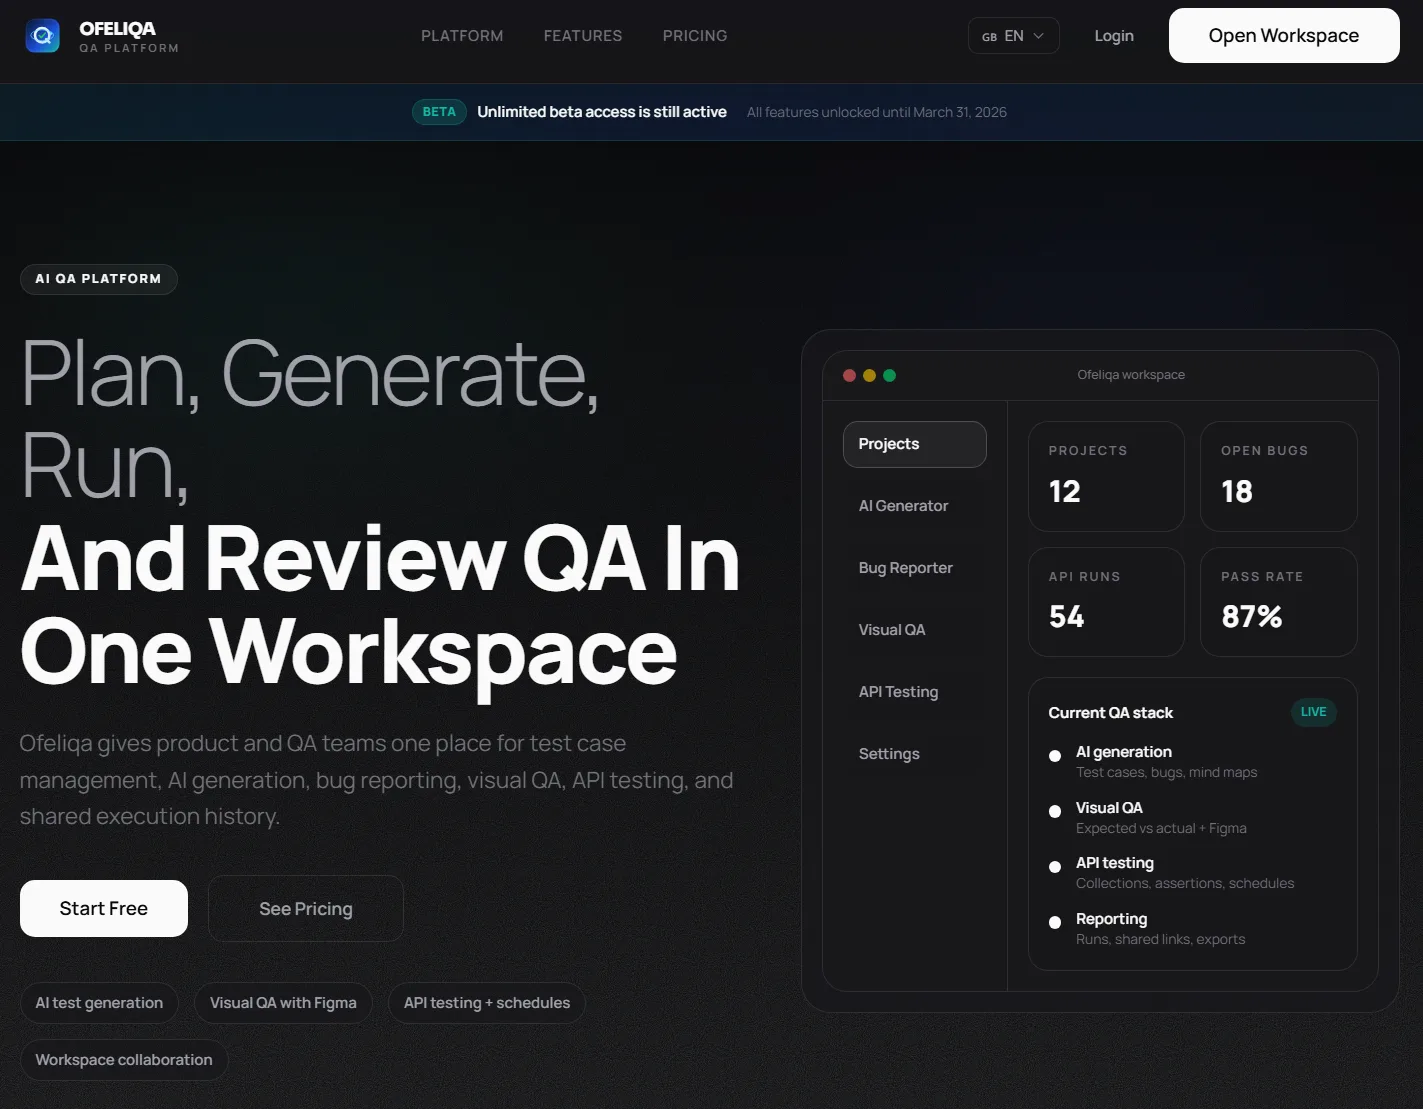The height and width of the screenshot is (1109, 1423).
Task: Toggle Reporting in Current QA stack
Action: click(1055, 922)
